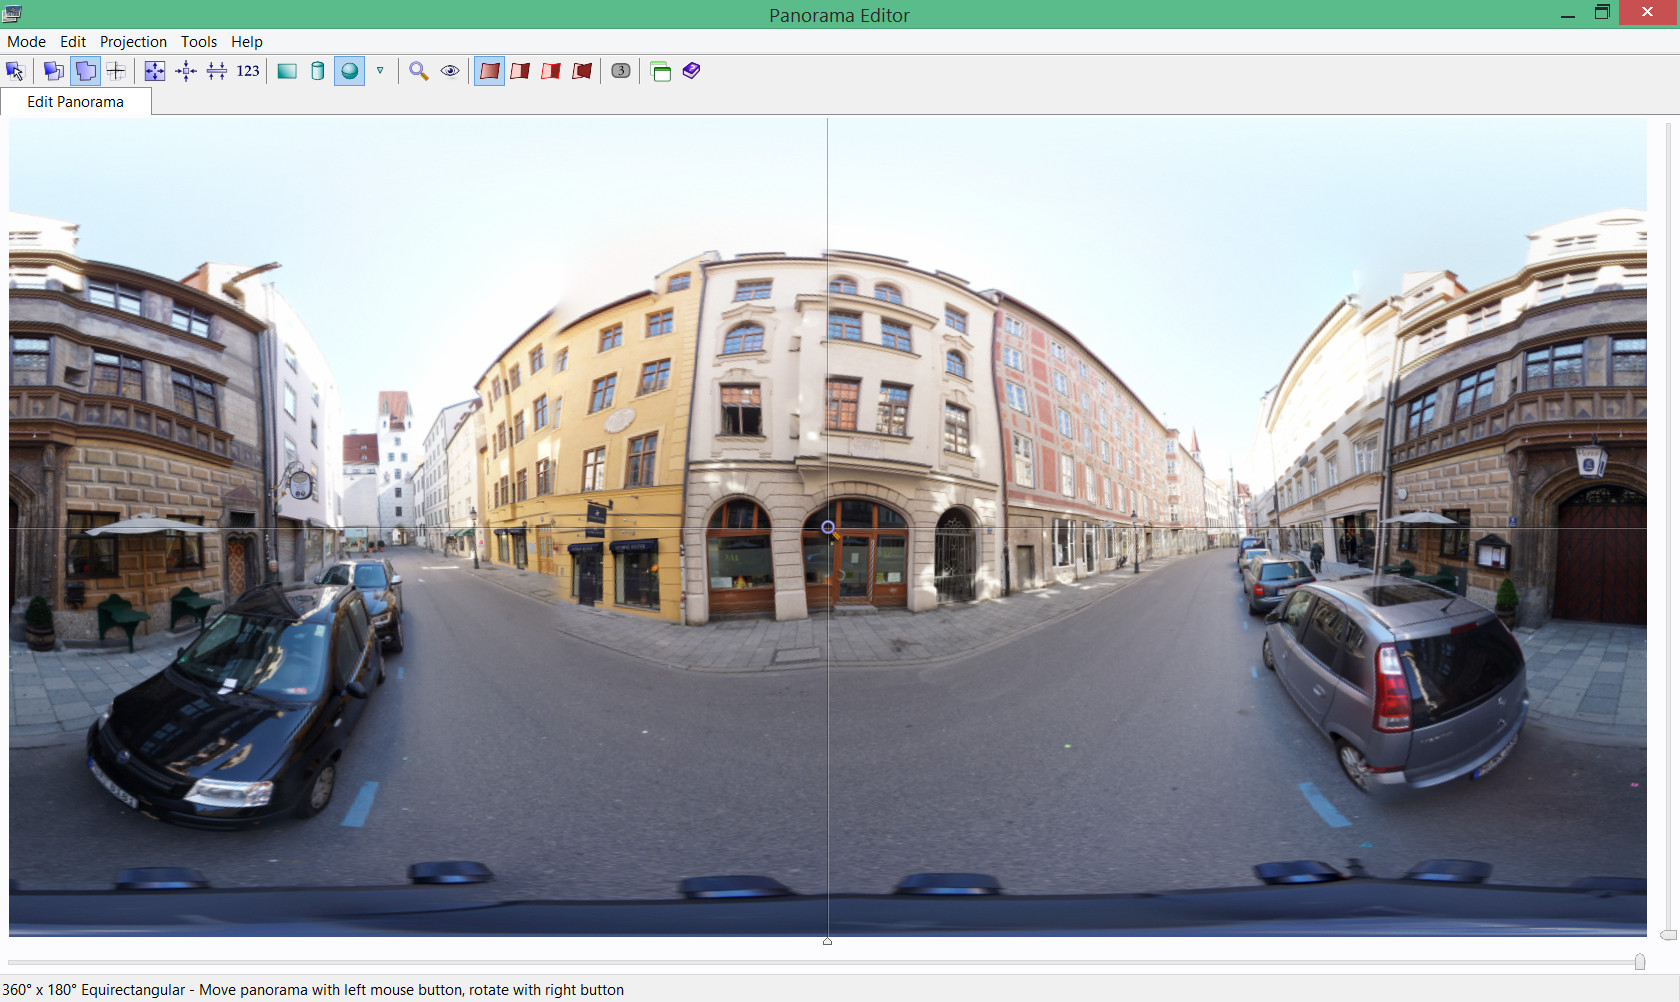Click the gray number 3 badge icon
The image size is (1680, 1002).
621,71
